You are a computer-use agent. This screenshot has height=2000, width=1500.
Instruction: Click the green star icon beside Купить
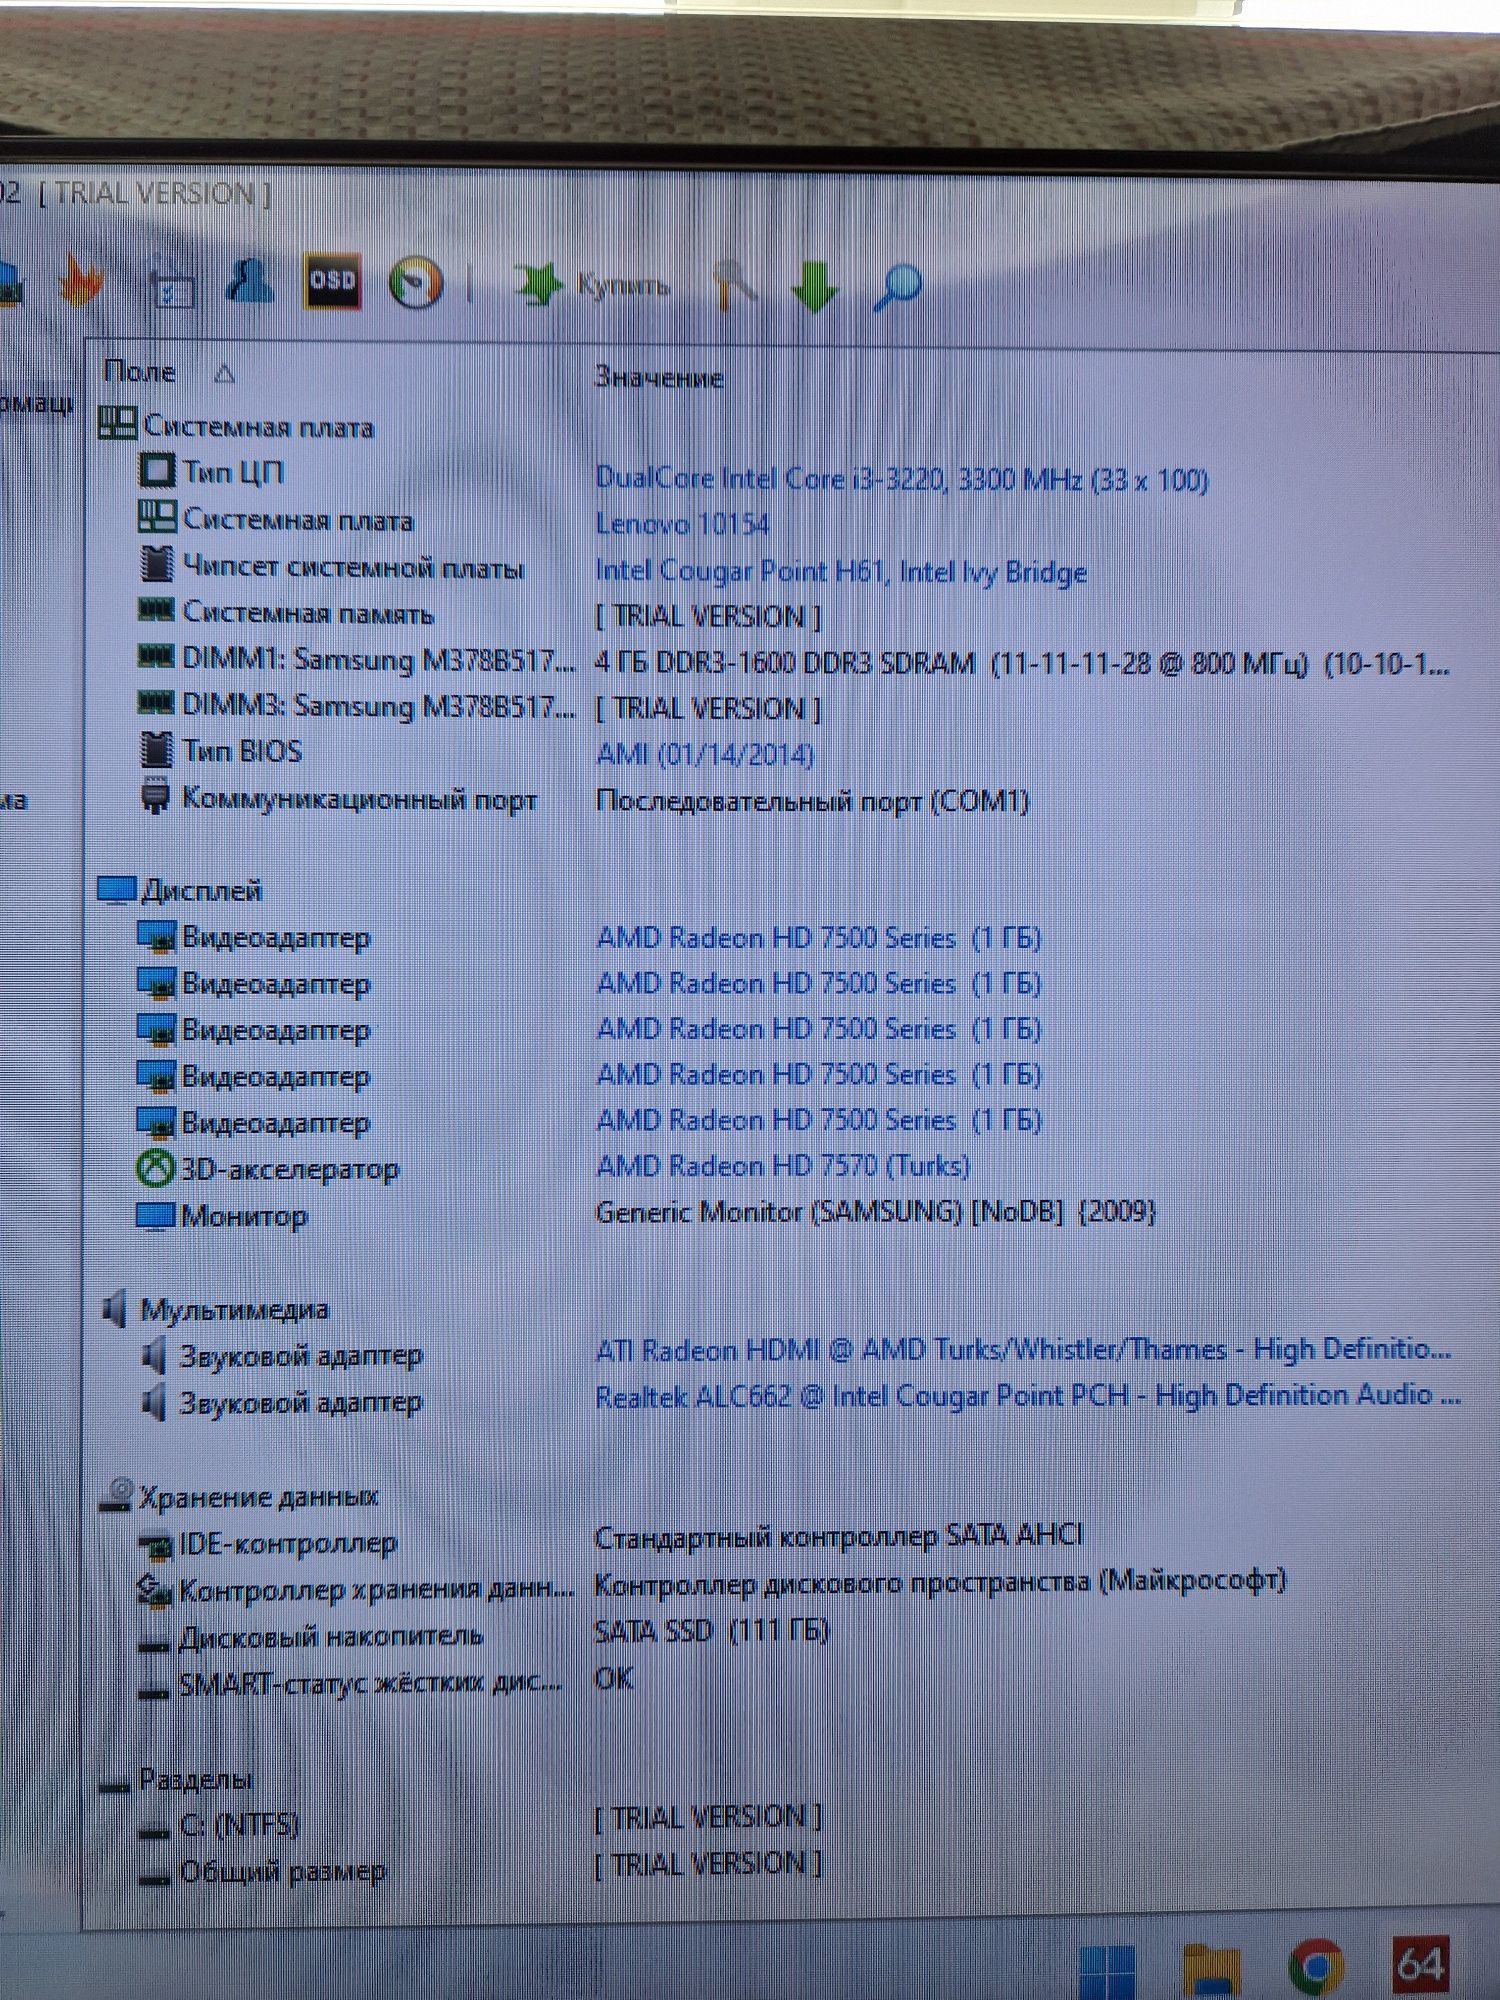538,285
